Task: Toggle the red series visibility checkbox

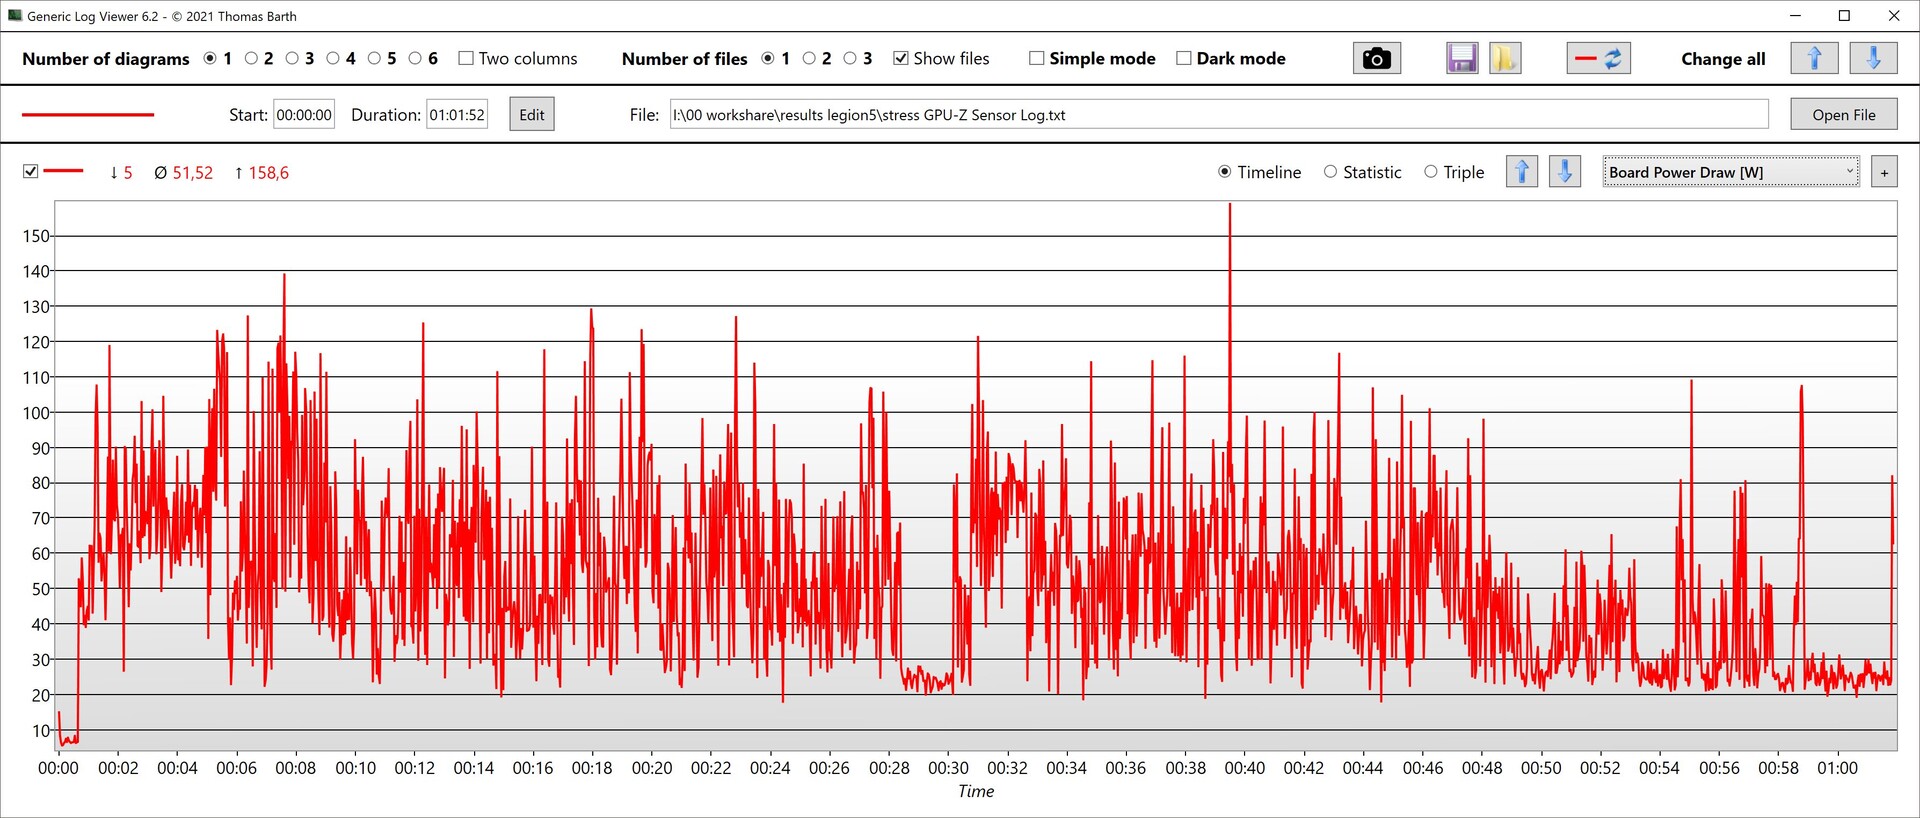Action: [x=31, y=171]
